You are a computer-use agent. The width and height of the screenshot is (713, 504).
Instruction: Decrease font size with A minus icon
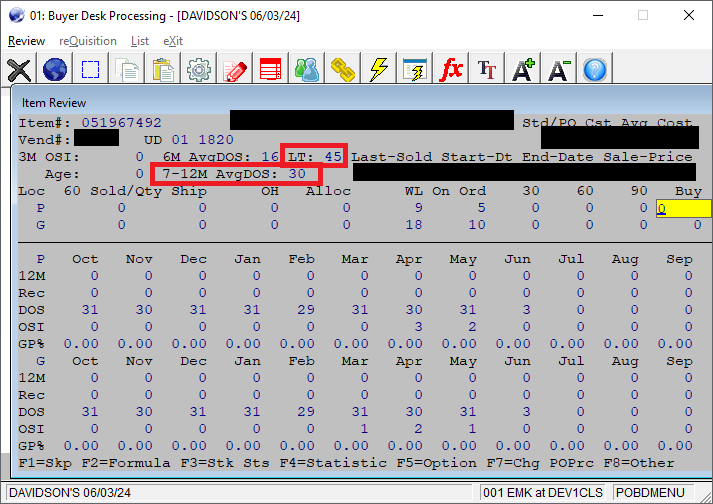tap(559, 69)
